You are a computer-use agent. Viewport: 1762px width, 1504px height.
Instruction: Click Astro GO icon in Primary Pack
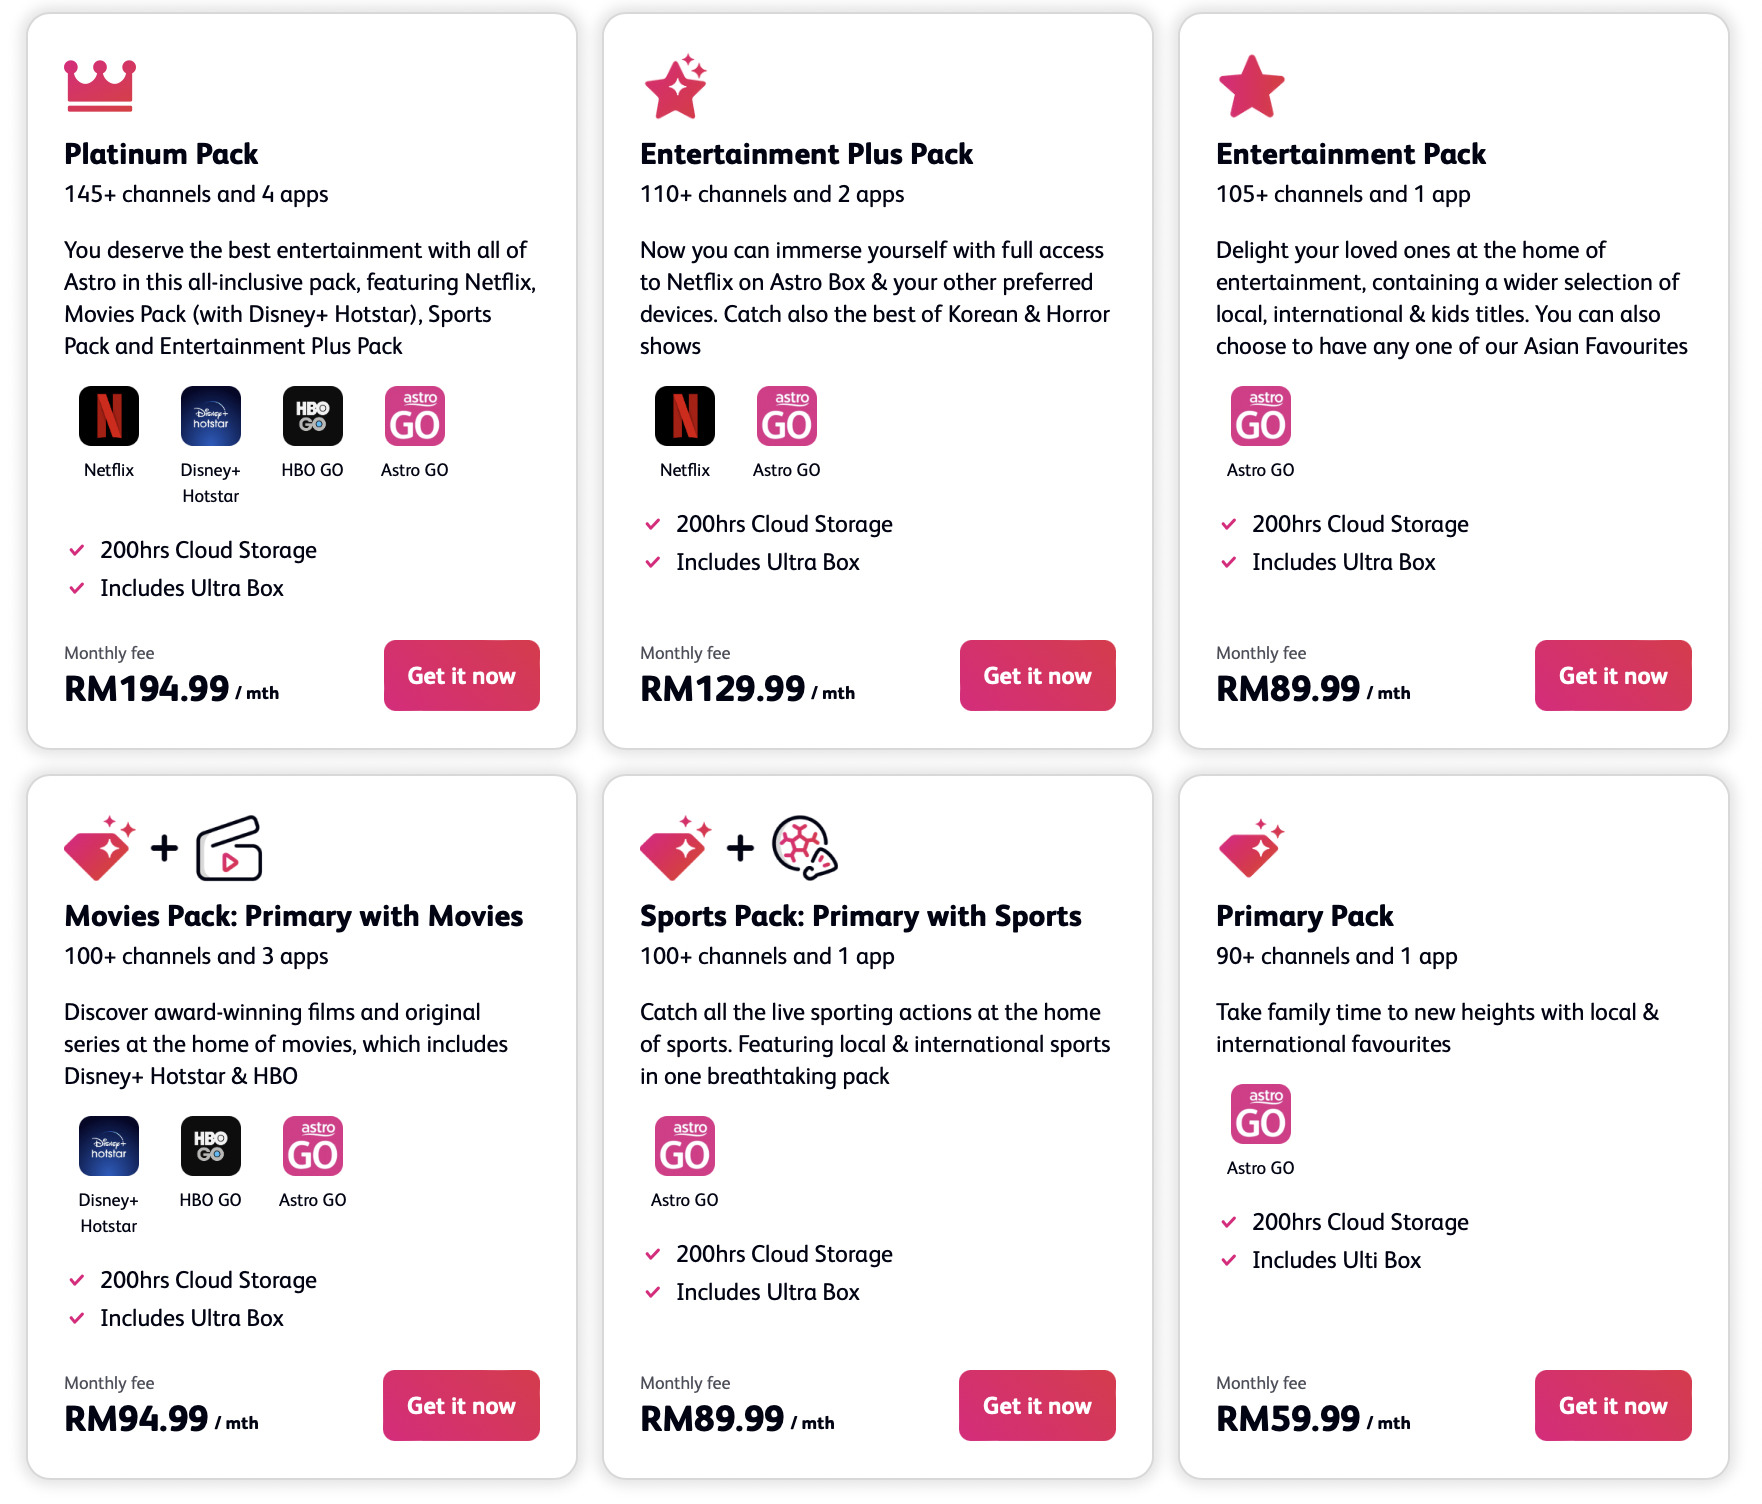pos(1260,1114)
